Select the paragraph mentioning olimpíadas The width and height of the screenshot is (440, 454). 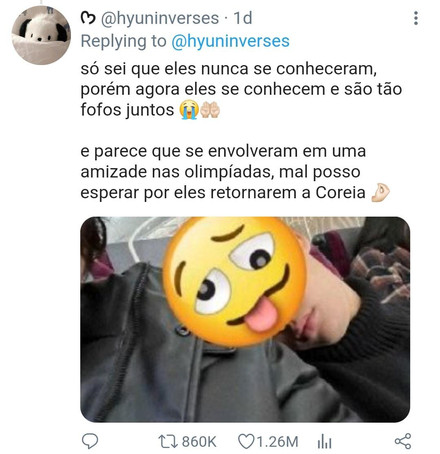235,172
